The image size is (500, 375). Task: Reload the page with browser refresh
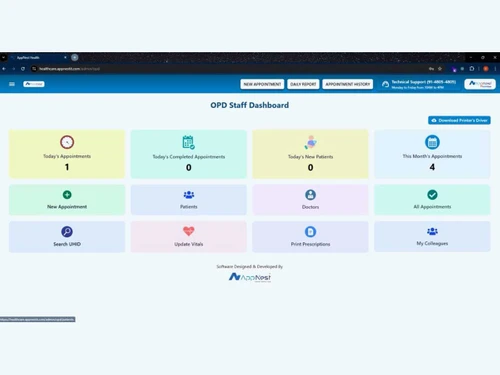pos(23,69)
